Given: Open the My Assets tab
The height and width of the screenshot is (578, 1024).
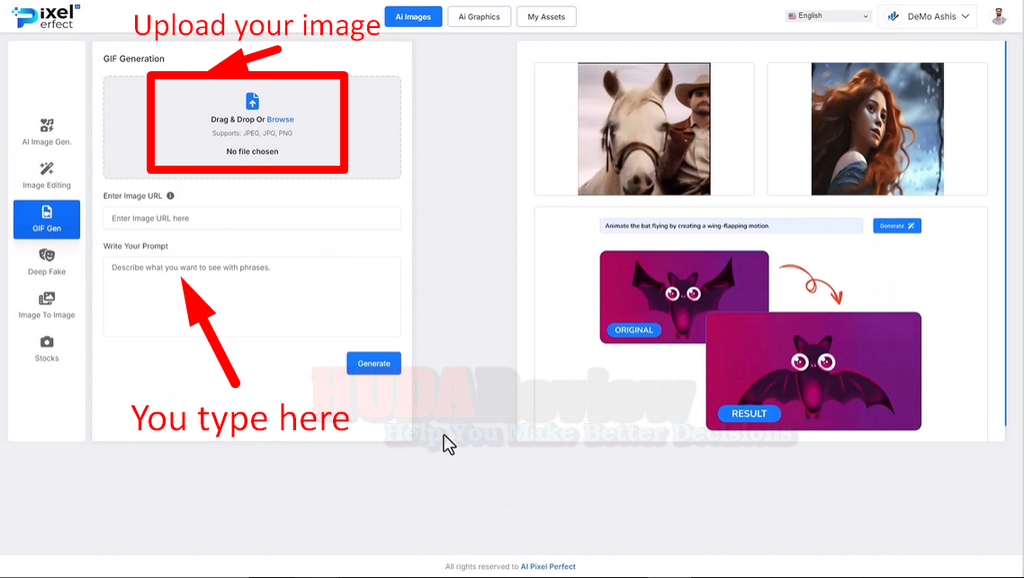Looking at the screenshot, I should [546, 16].
